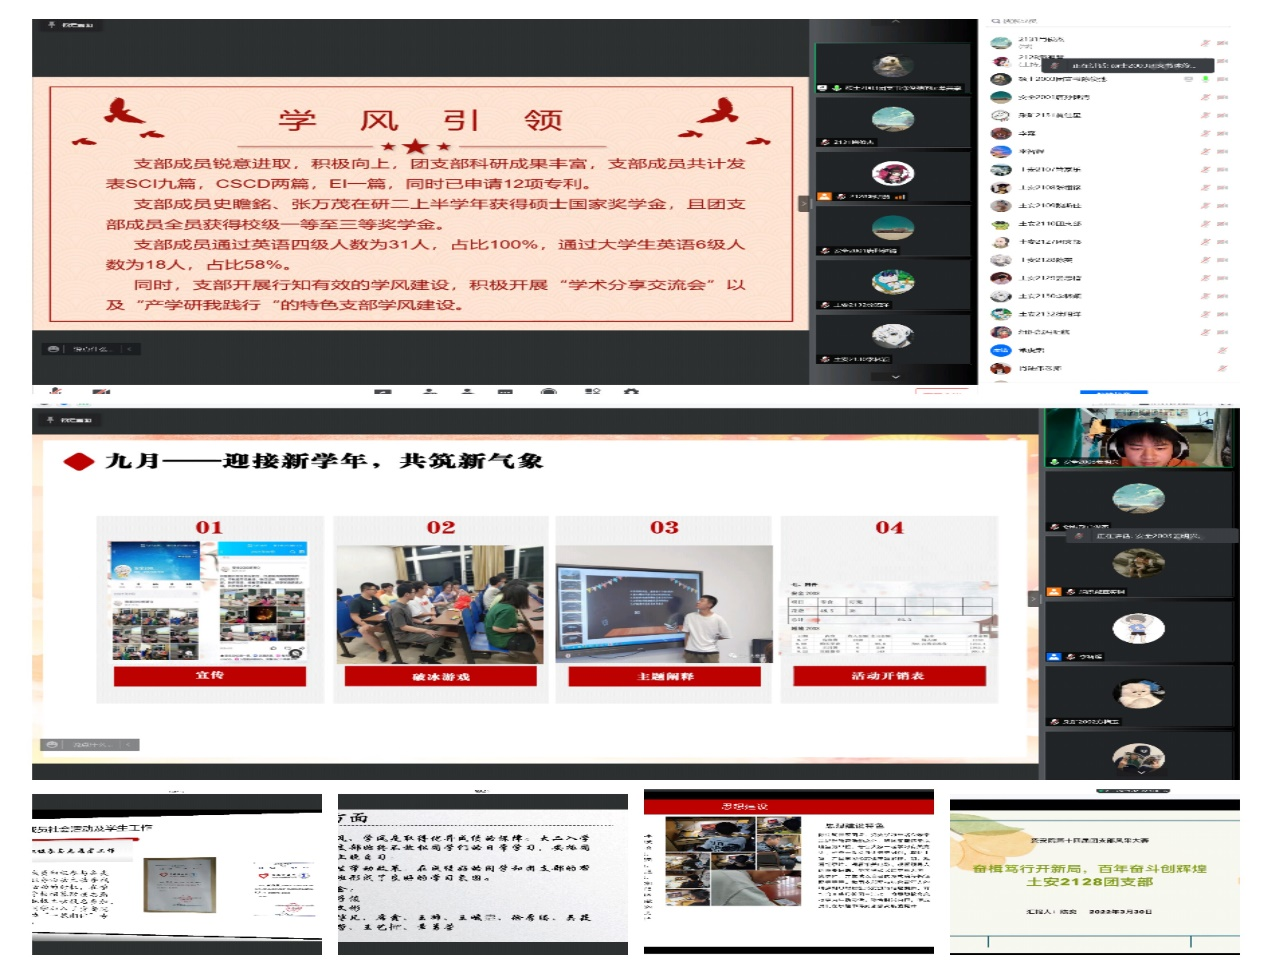The image size is (1272, 974).
Task: Toggle the green active mic in participant list
Action: click(x=1205, y=79)
